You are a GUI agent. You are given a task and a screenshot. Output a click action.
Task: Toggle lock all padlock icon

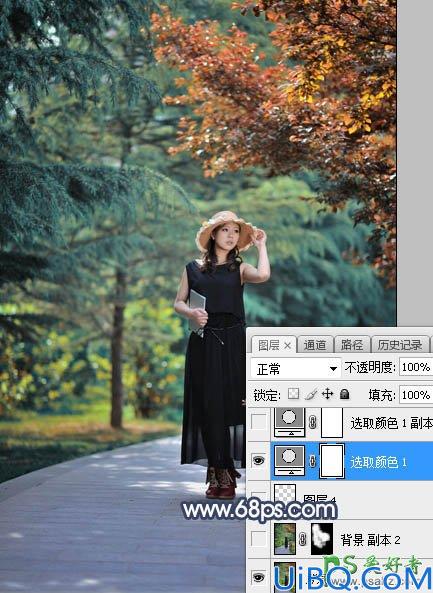(x=344, y=394)
